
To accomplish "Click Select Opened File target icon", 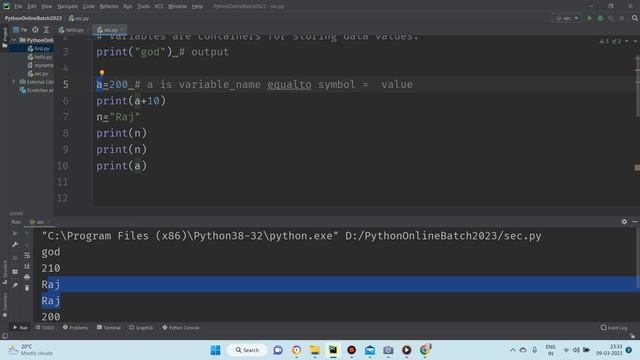I will pos(36,30).
